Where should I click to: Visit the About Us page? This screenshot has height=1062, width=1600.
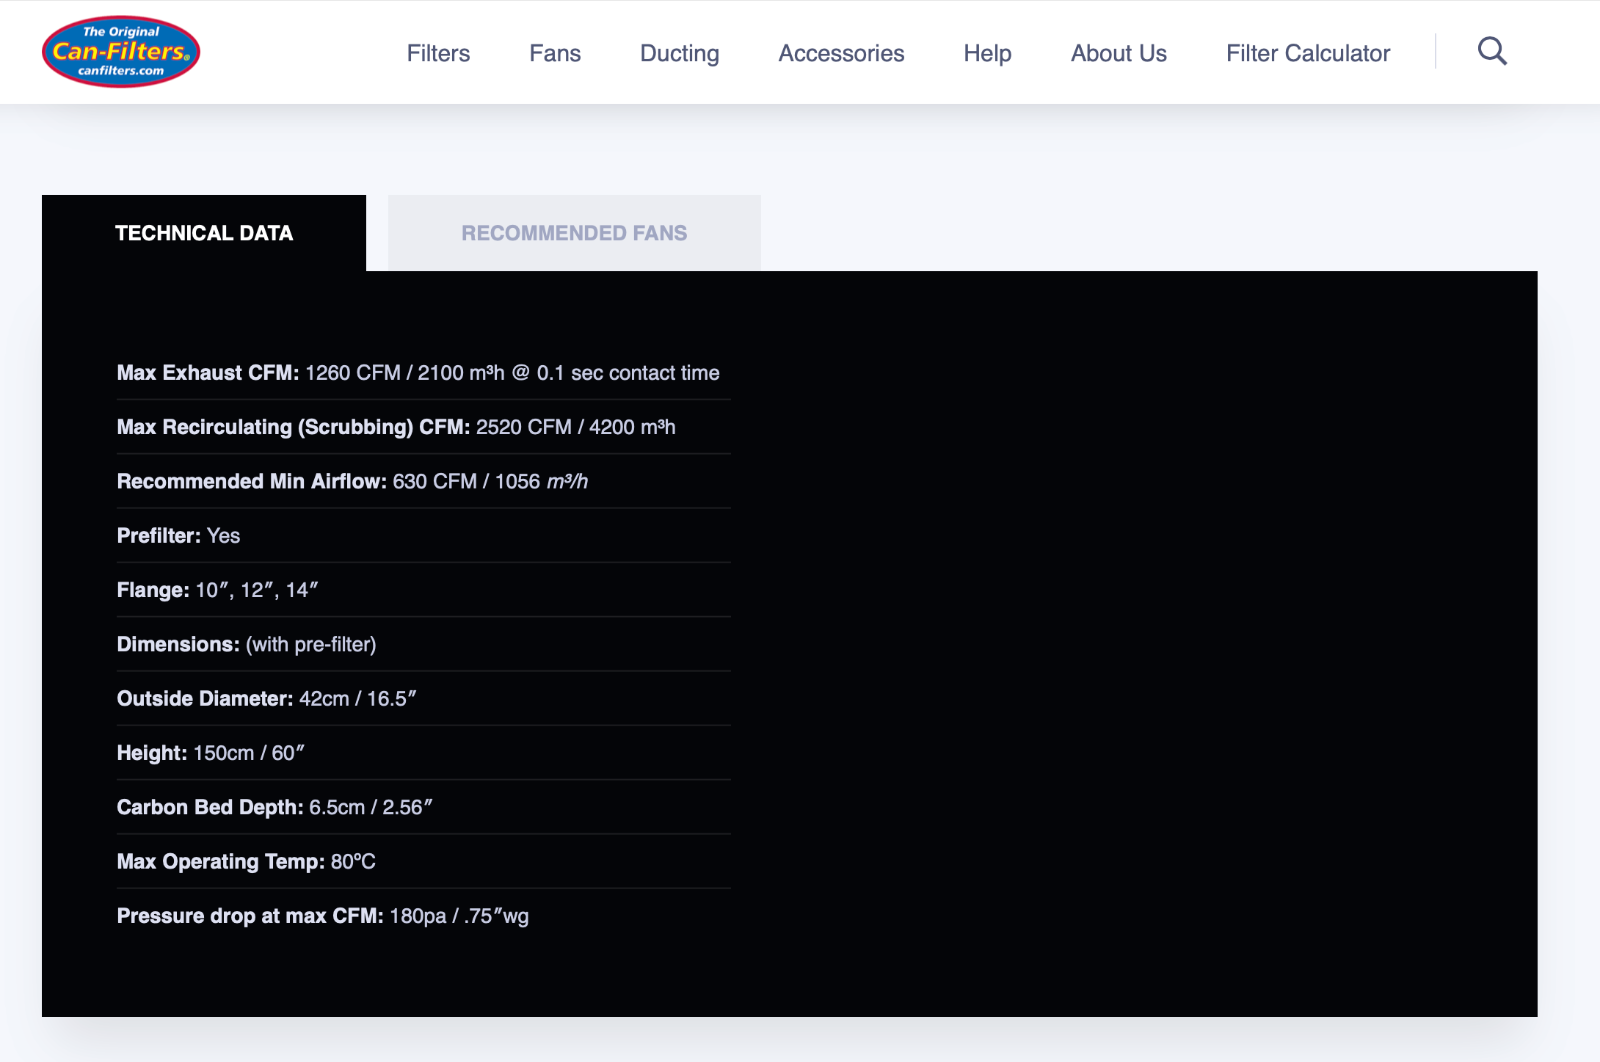(1118, 53)
